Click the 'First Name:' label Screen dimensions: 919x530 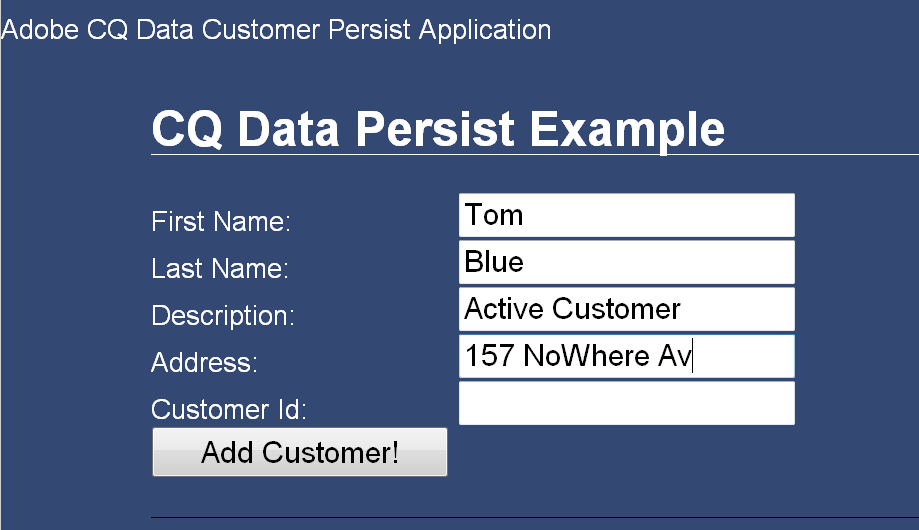point(221,222)
